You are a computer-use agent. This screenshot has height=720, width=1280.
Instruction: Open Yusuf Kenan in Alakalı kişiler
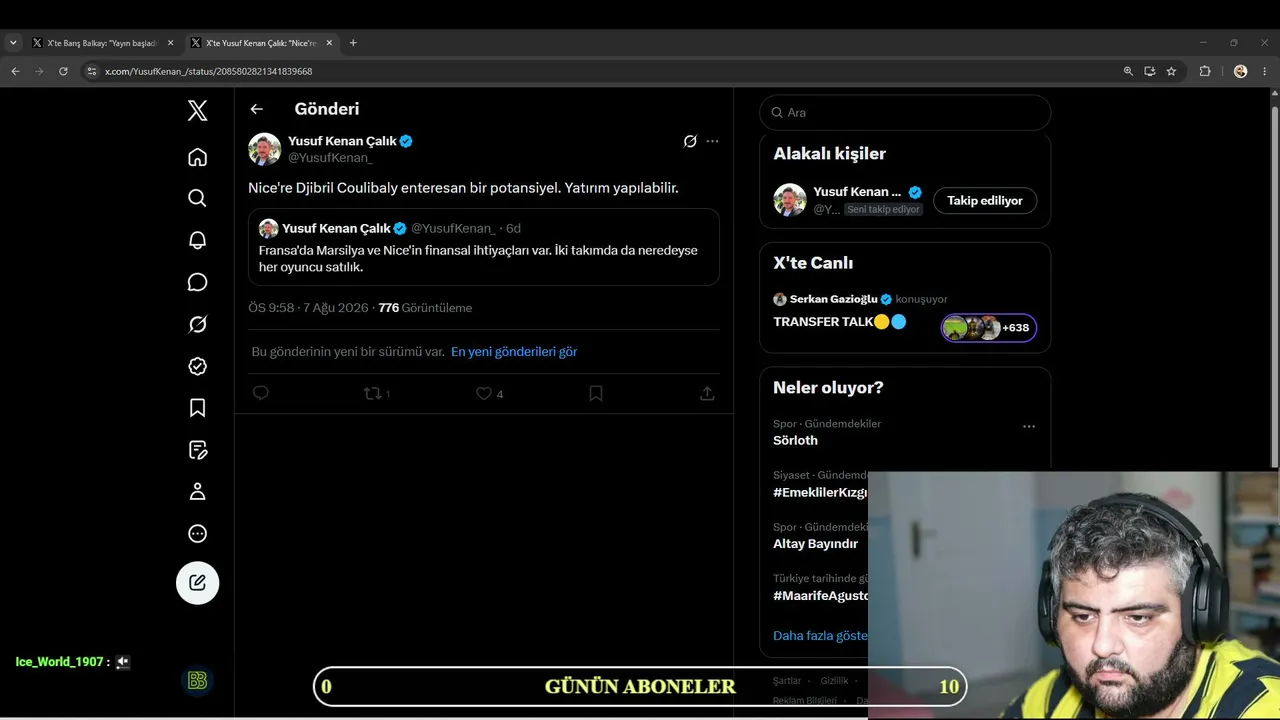[x=857, y=192]
